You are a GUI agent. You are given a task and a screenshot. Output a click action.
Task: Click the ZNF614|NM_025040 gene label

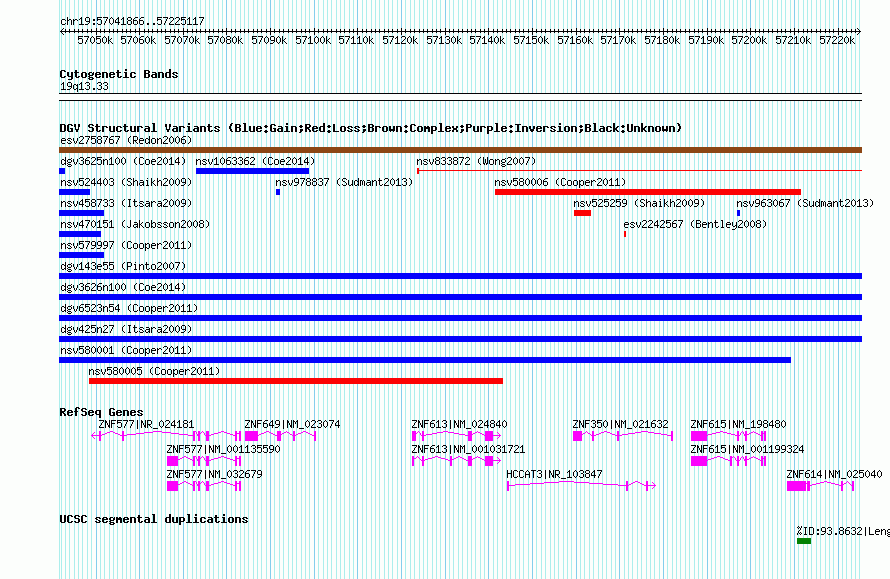click(x=834, y=474)
